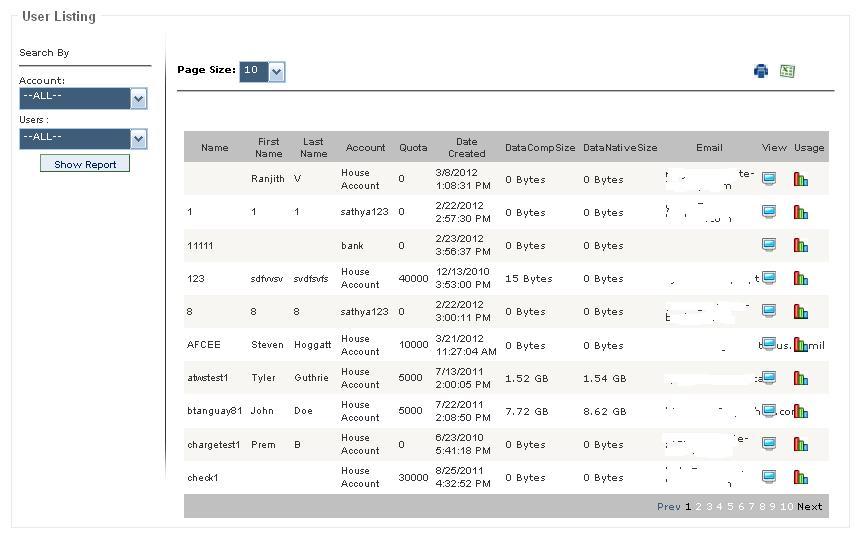Click View icon for atwstest1 row

pos(769,377)
